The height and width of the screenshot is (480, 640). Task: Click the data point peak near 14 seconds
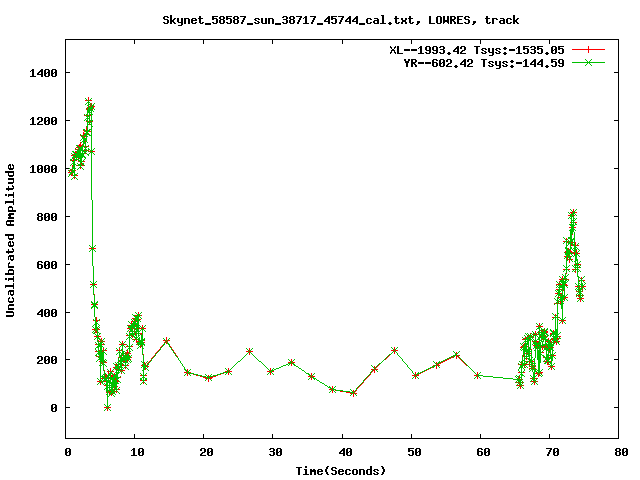pyautogui.click(x=166, y=340)
